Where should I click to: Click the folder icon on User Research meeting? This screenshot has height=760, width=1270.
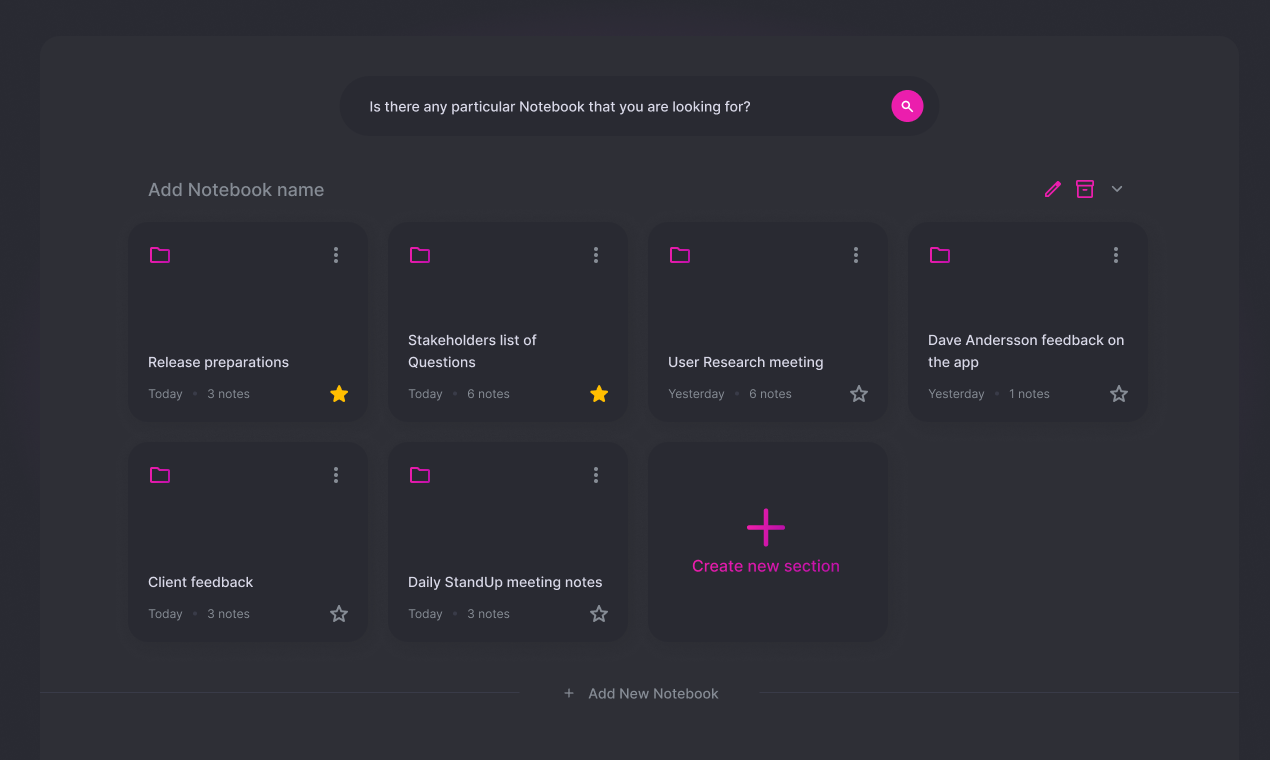[680, 255]
